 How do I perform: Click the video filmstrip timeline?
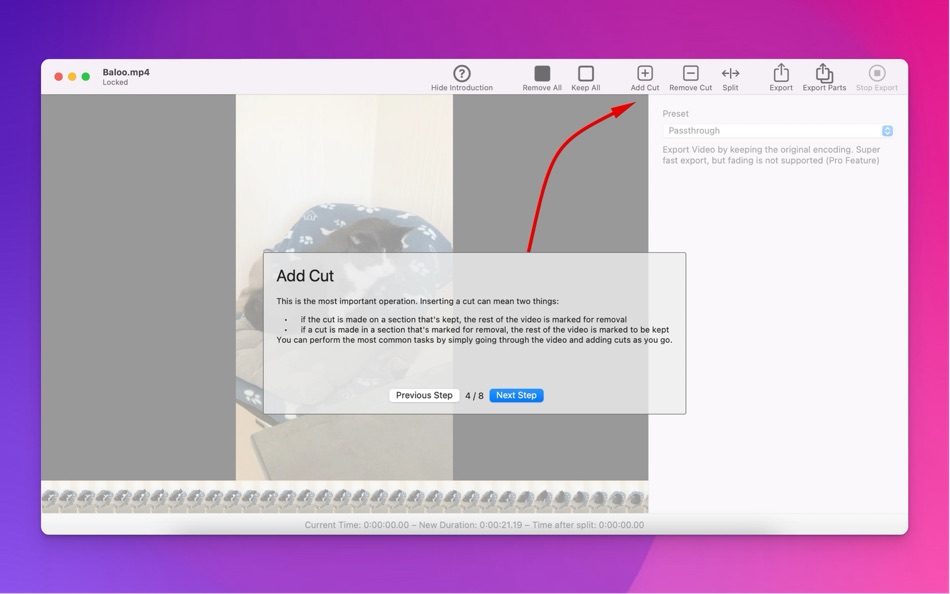pos(345,497)
